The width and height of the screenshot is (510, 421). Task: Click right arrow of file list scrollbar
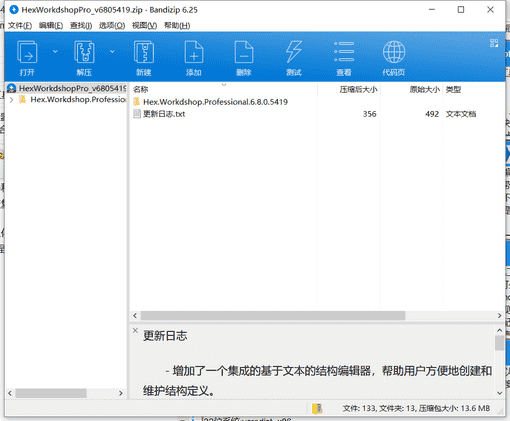coord(499,315)
